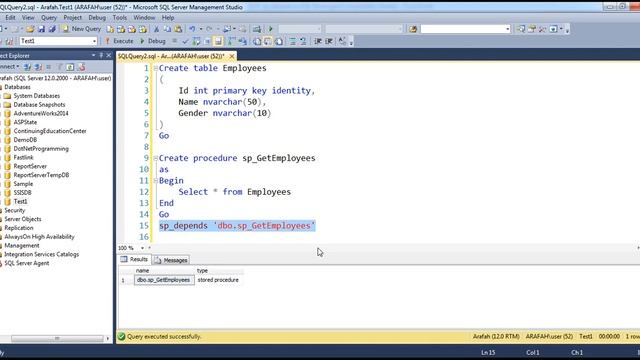Switch to the Messages tab
The height and width of the screenshot is (360, 640).
click(171, 260)
